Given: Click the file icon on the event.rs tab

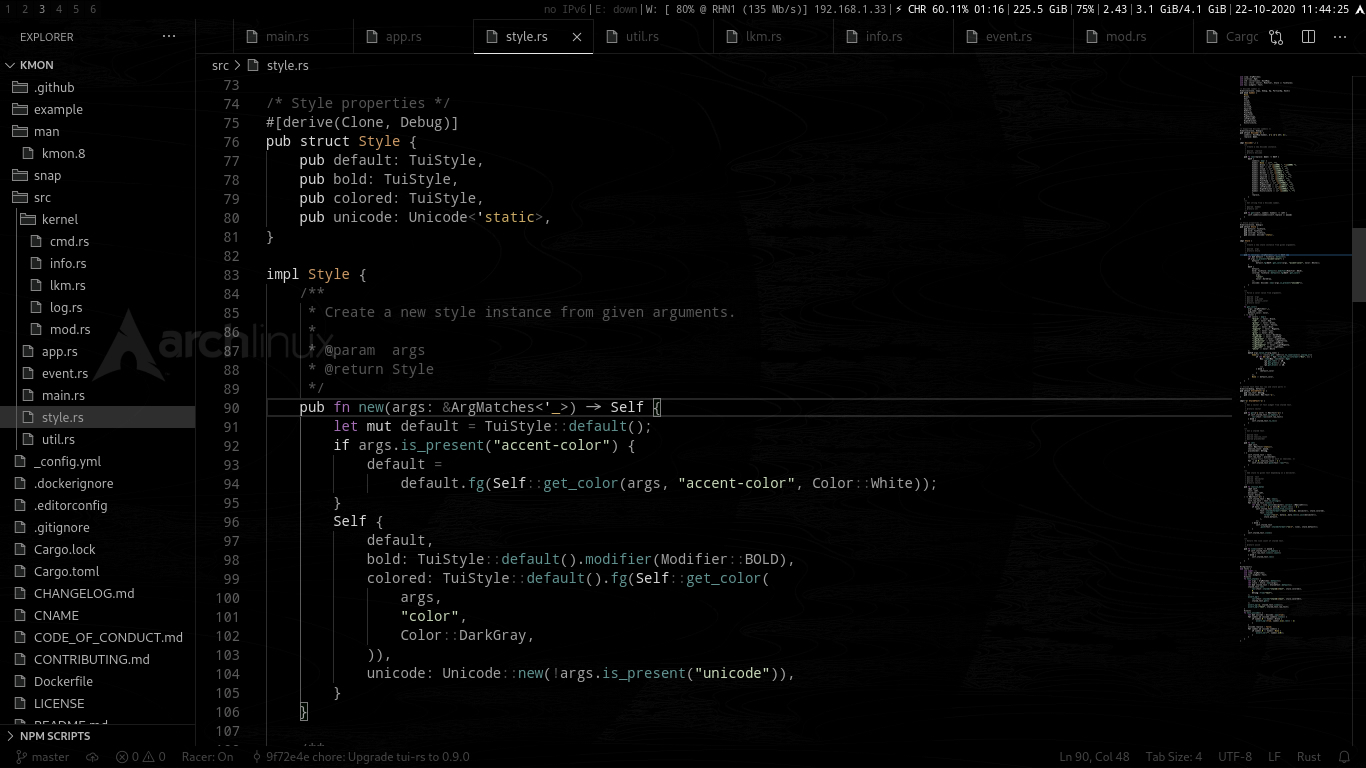Looking at the screenshot, I should (x=972, y=37).
